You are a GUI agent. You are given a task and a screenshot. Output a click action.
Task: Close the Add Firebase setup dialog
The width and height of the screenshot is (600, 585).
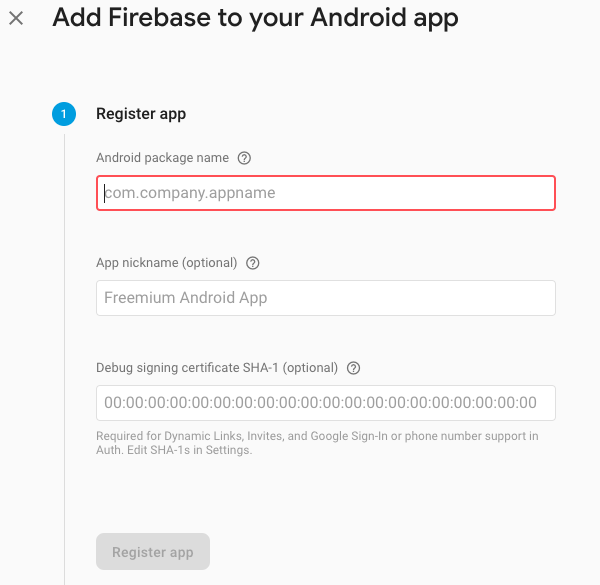(16, 18)
